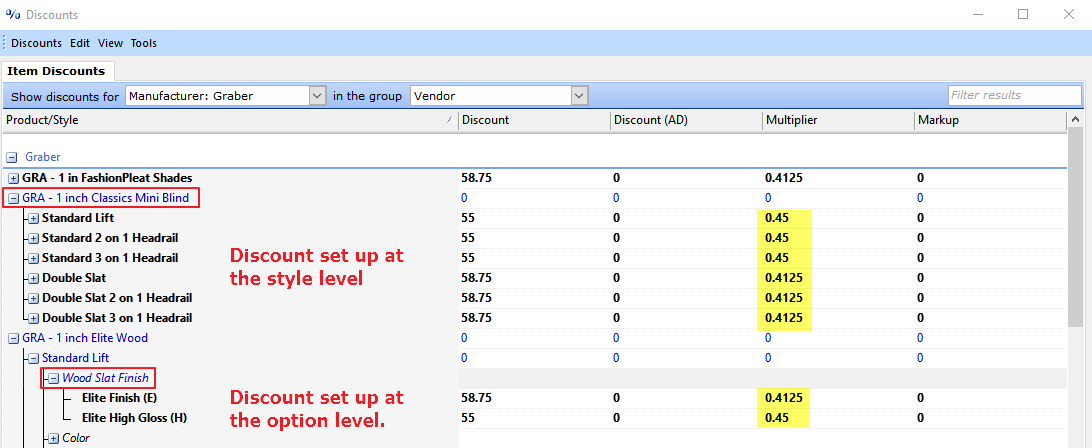
Task: Maximize the Discounts window
Action: (x=1022, y=14)
